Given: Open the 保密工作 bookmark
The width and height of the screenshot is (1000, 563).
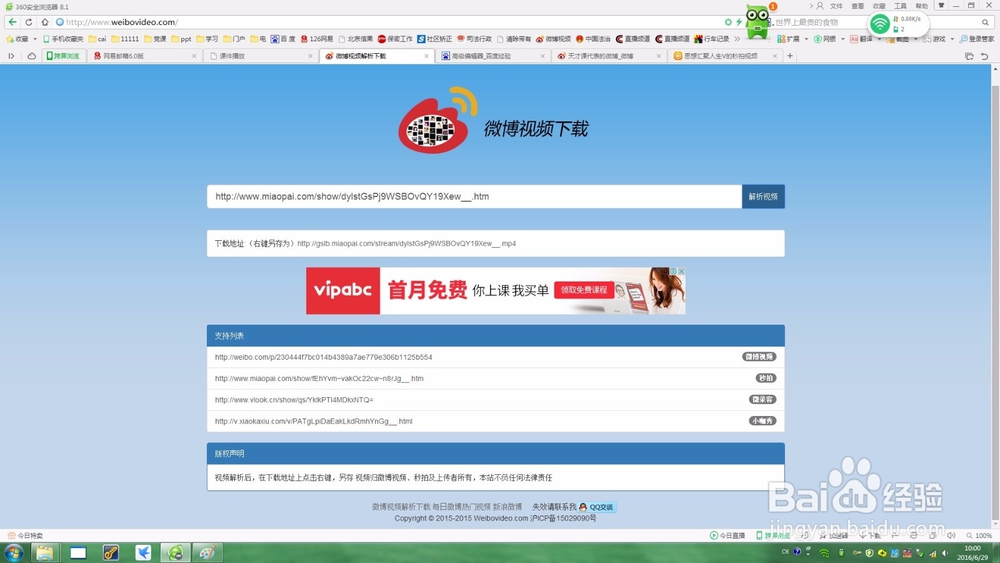Looking at the screenshot, I should [x=395, y=39].
